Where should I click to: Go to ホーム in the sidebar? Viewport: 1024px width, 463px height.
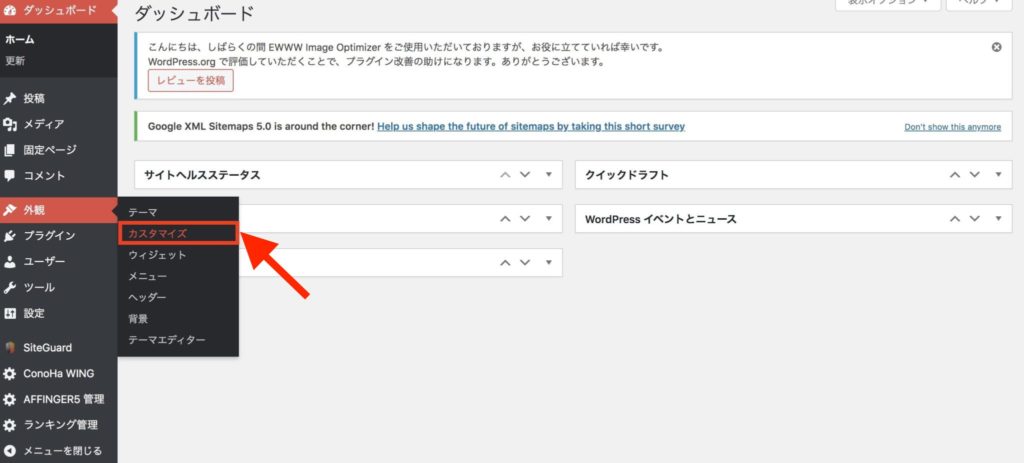(20, 39)
